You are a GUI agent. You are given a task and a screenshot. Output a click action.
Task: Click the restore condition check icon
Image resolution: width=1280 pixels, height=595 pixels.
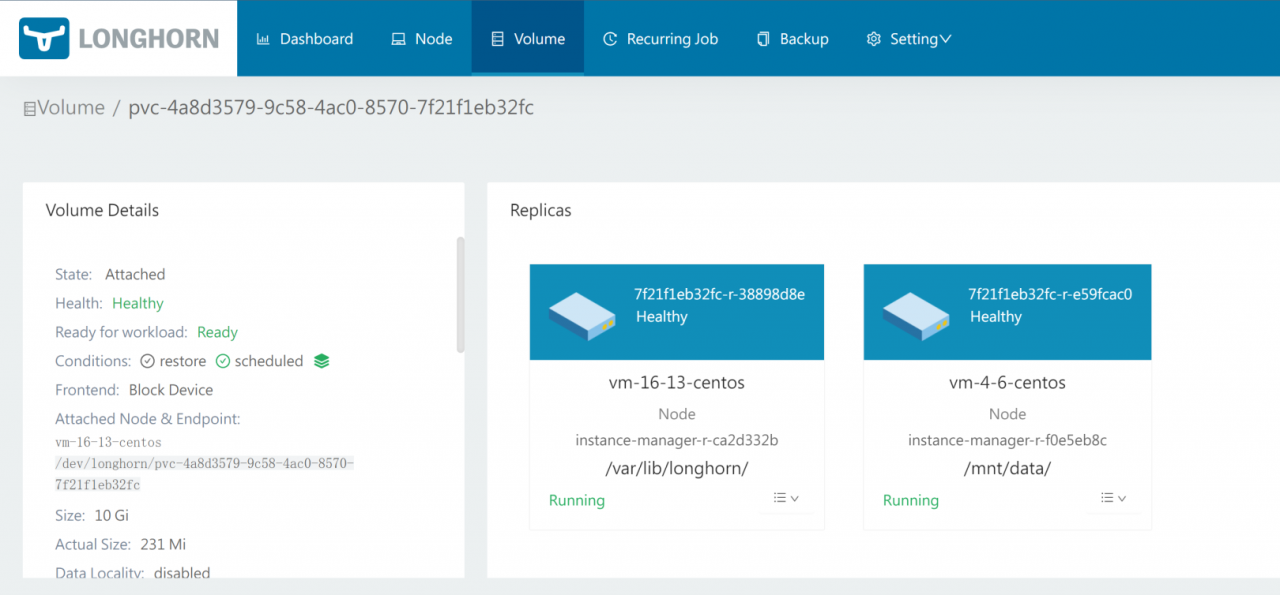click(147, 361)
